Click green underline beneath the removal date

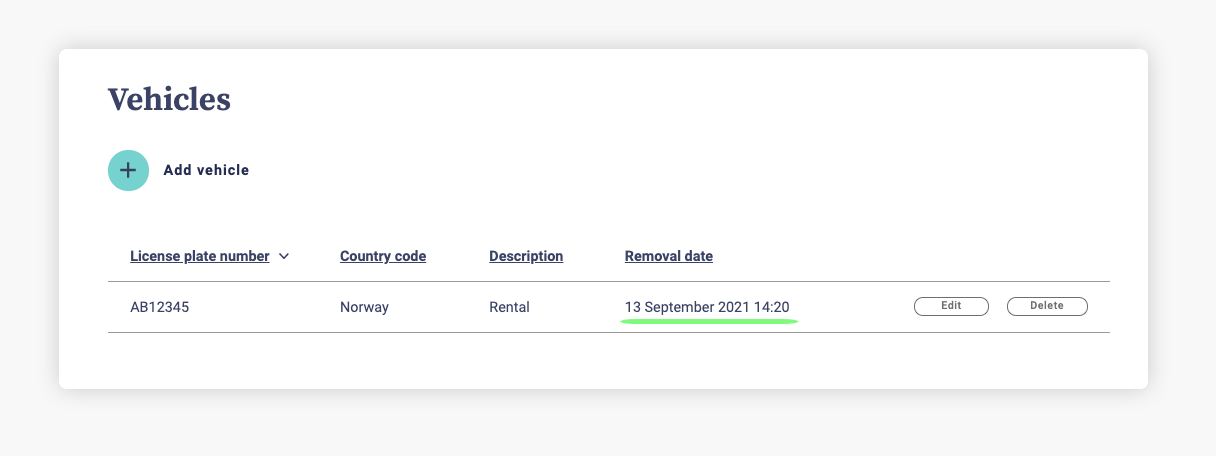coord(710,322)
